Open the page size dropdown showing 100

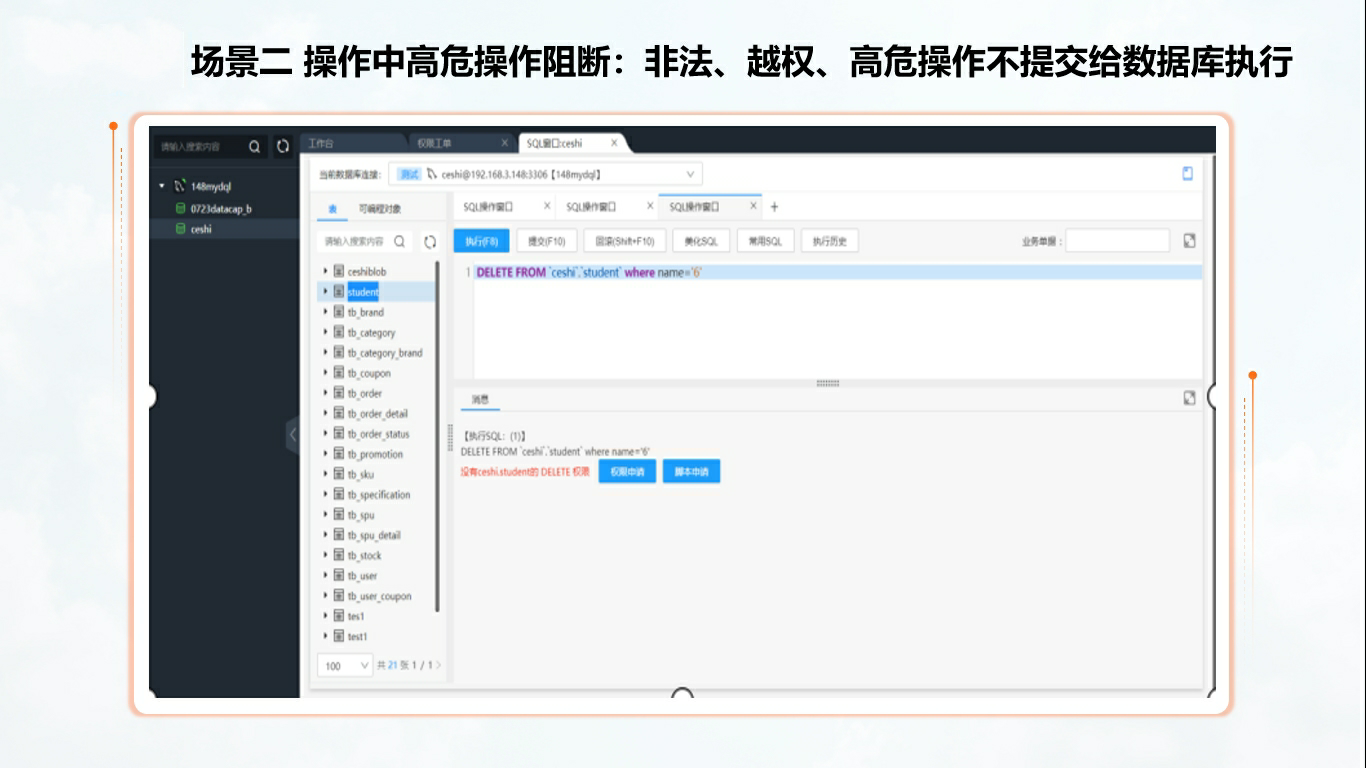point(347,665)
